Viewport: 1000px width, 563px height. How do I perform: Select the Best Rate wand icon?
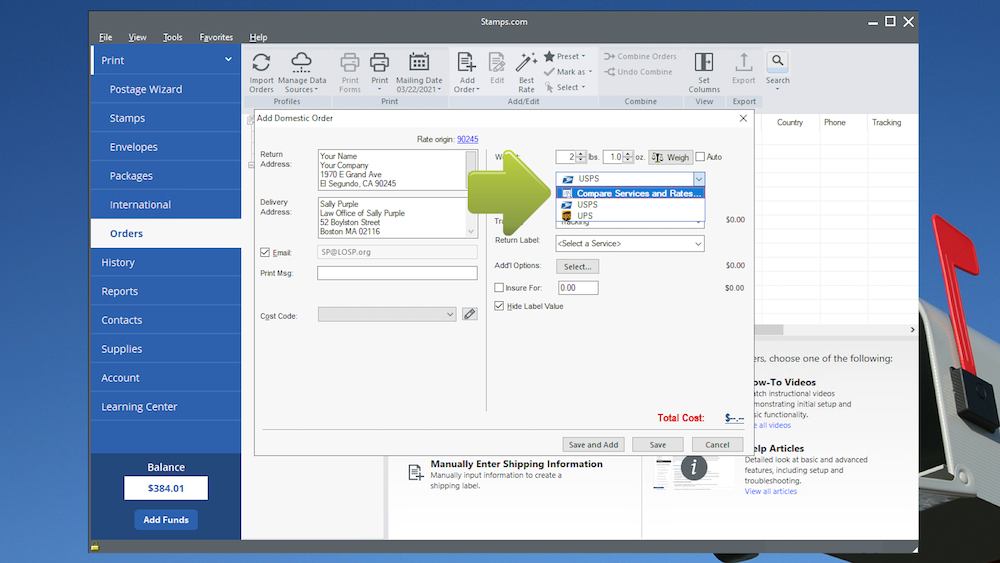coord(526,63)
